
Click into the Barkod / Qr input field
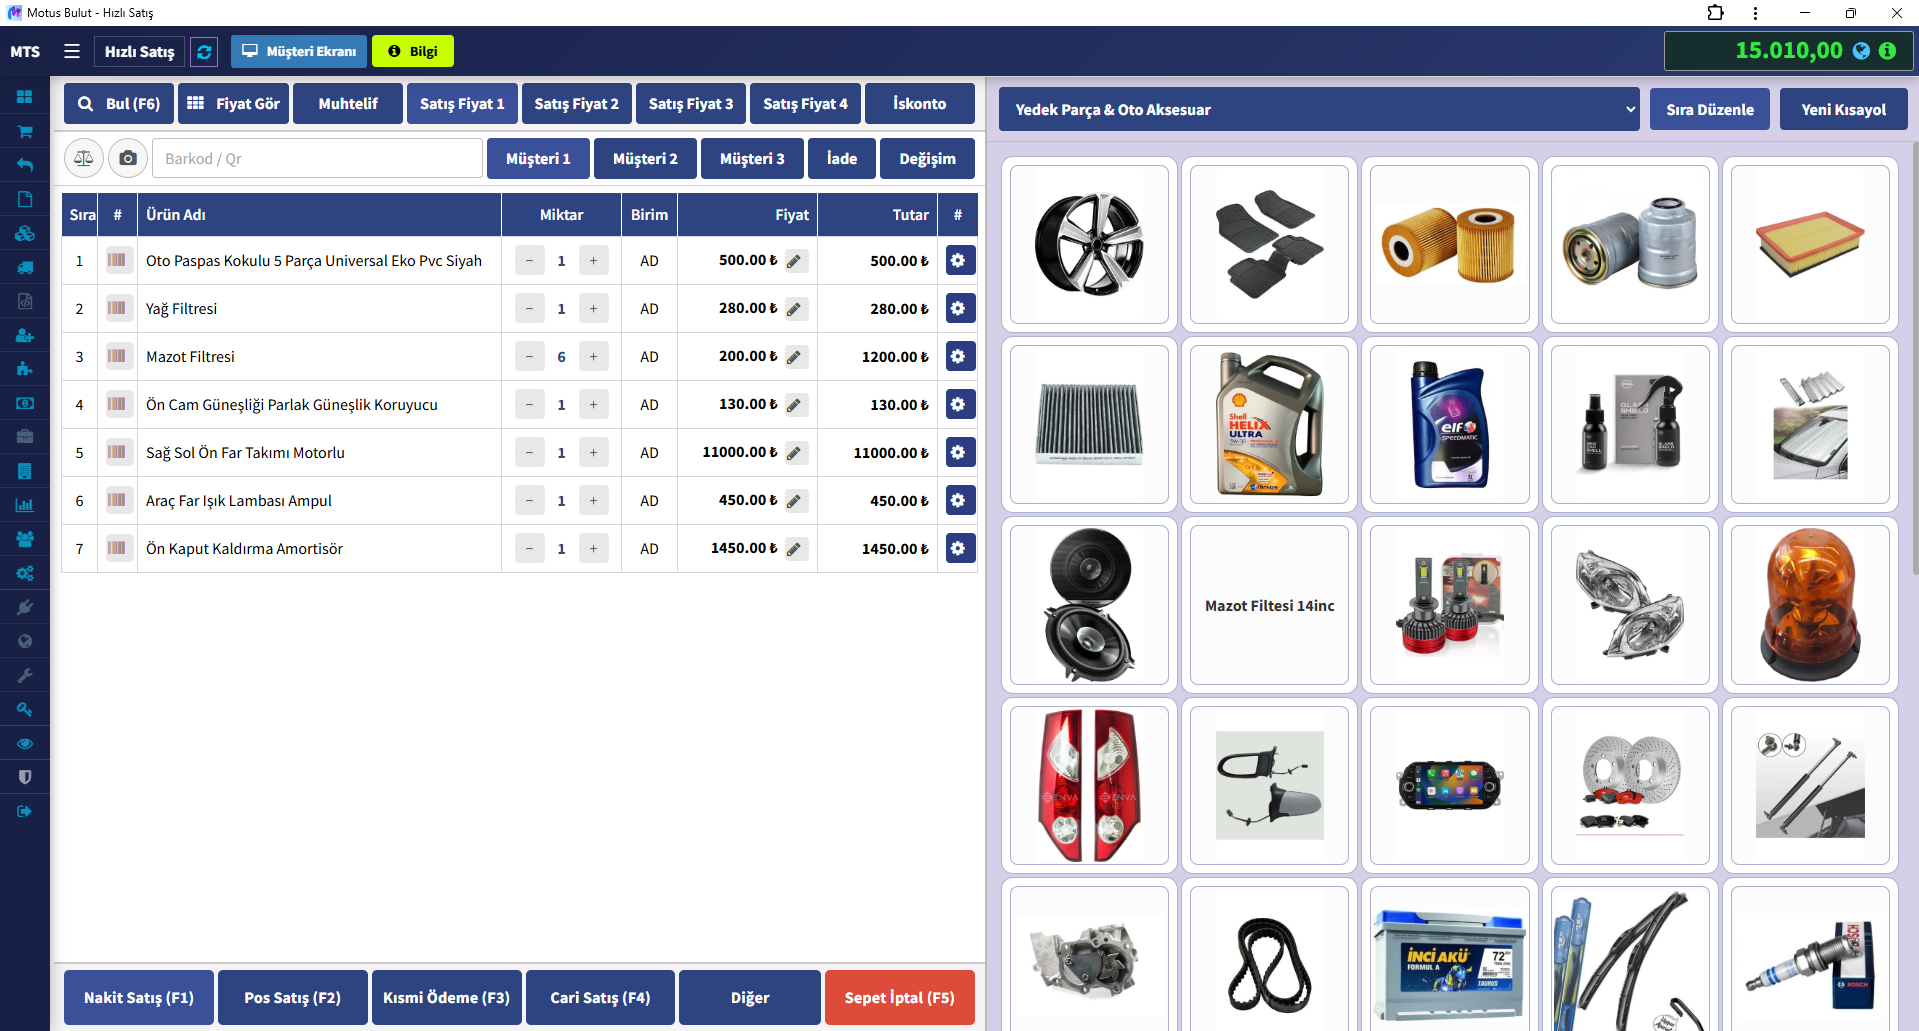318,159
